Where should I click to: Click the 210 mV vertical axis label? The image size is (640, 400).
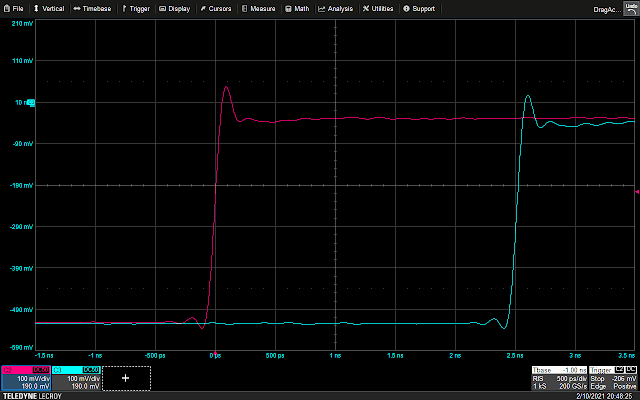22,24
